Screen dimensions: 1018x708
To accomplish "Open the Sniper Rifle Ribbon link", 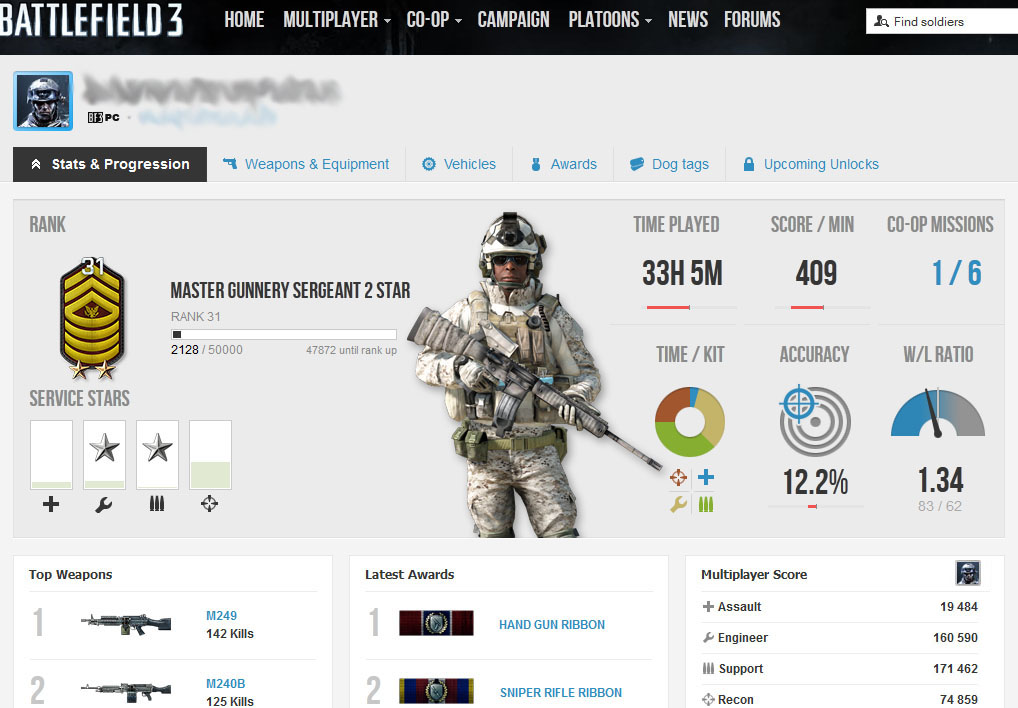I will click(561, 692).
